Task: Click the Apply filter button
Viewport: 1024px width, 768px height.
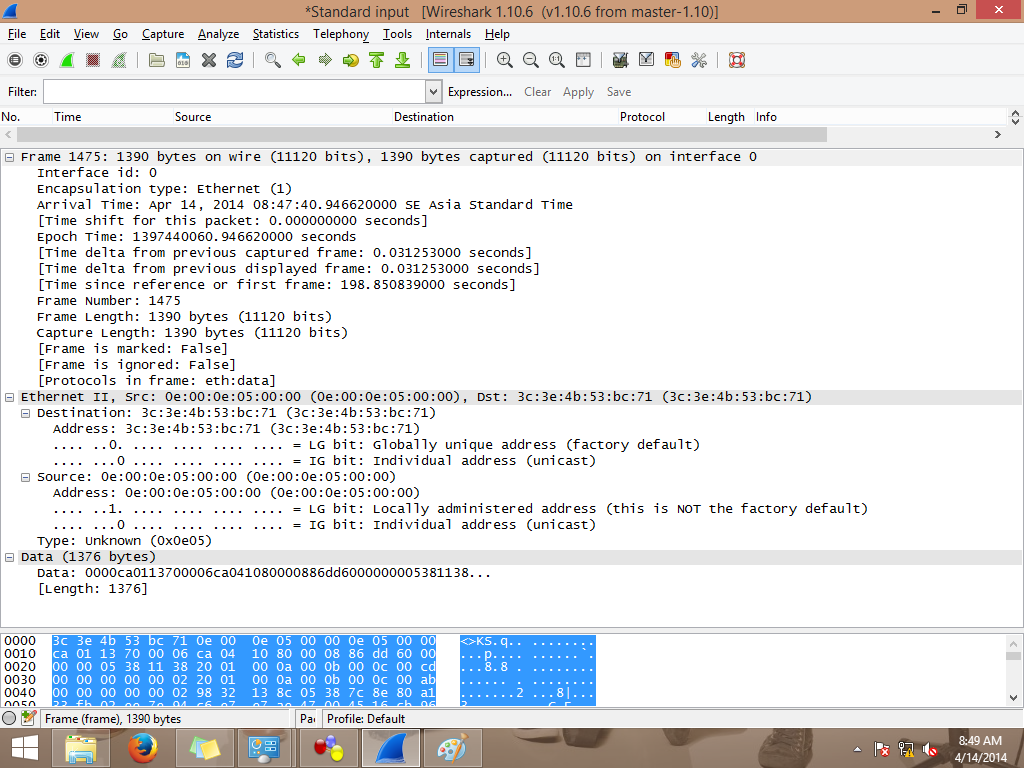Action: (579, 92)
